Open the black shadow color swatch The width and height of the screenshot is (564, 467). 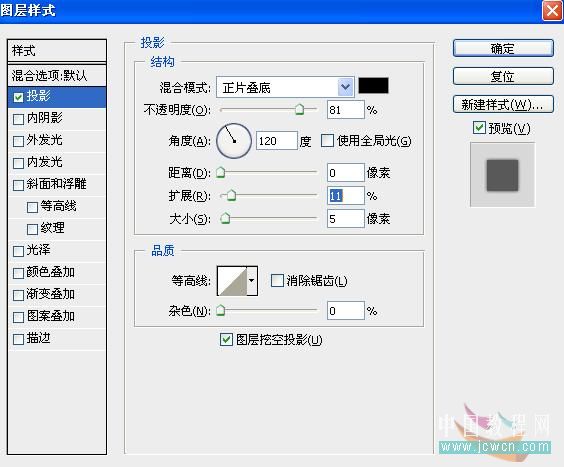[373, 86]
